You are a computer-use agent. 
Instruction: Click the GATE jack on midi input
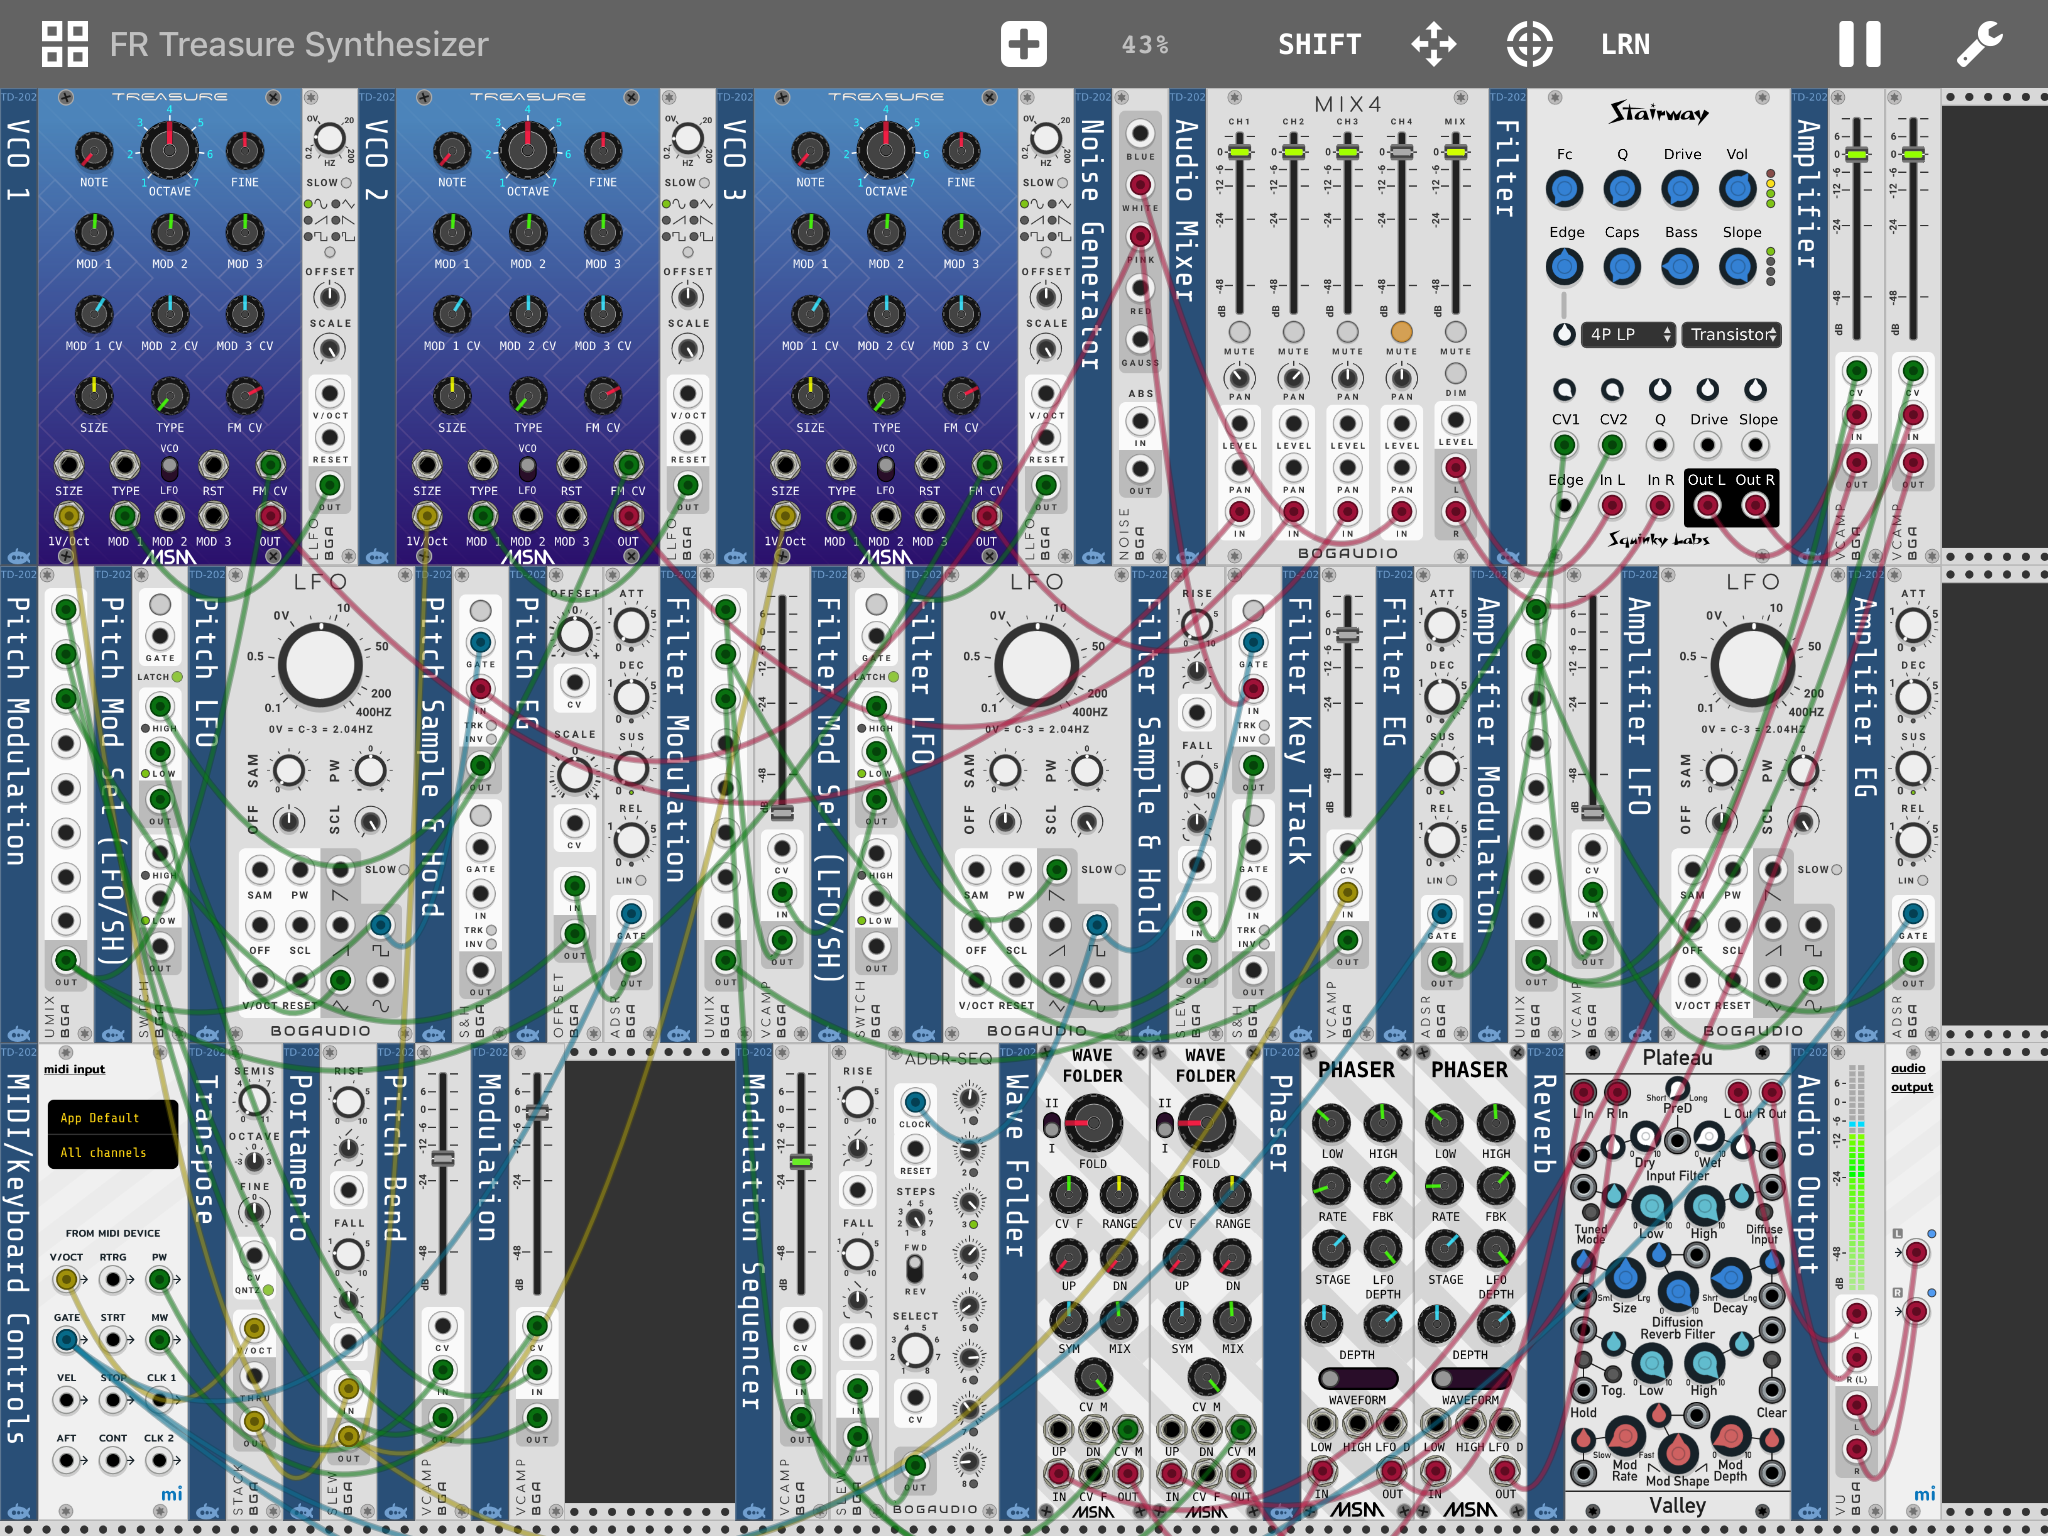(66, 1339)
